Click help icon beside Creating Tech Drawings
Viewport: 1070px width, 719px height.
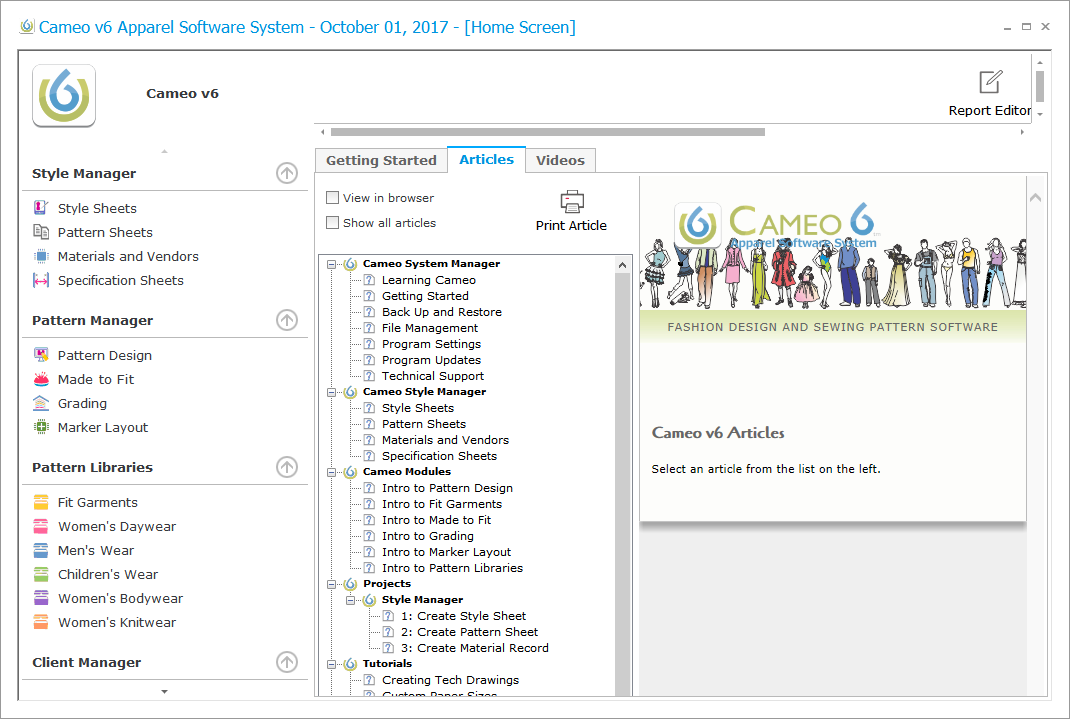[x=369, y=680]
